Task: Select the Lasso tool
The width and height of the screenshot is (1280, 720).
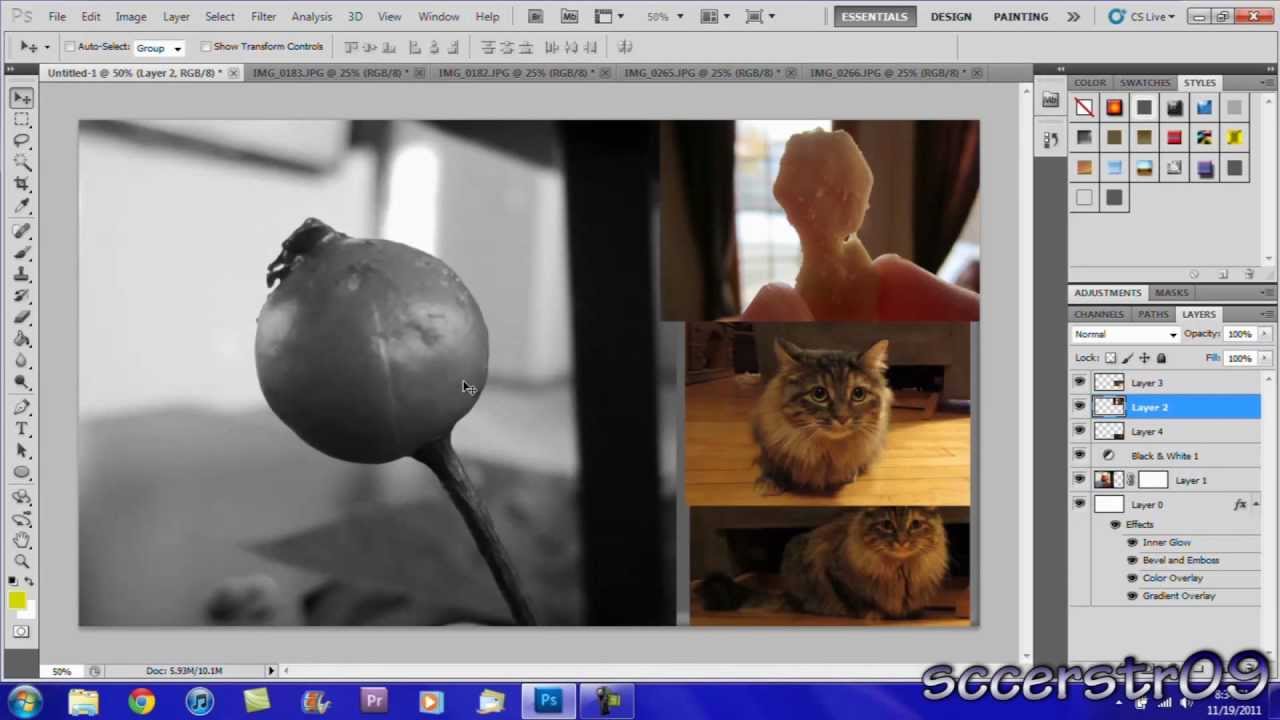Action: 22,142
